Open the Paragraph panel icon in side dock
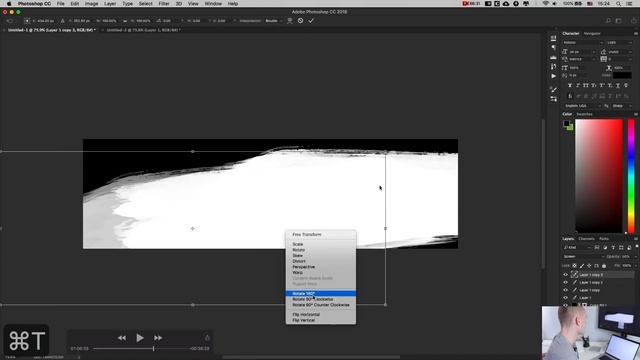This screenshot has height=360, width=640. tap(553, 48)
